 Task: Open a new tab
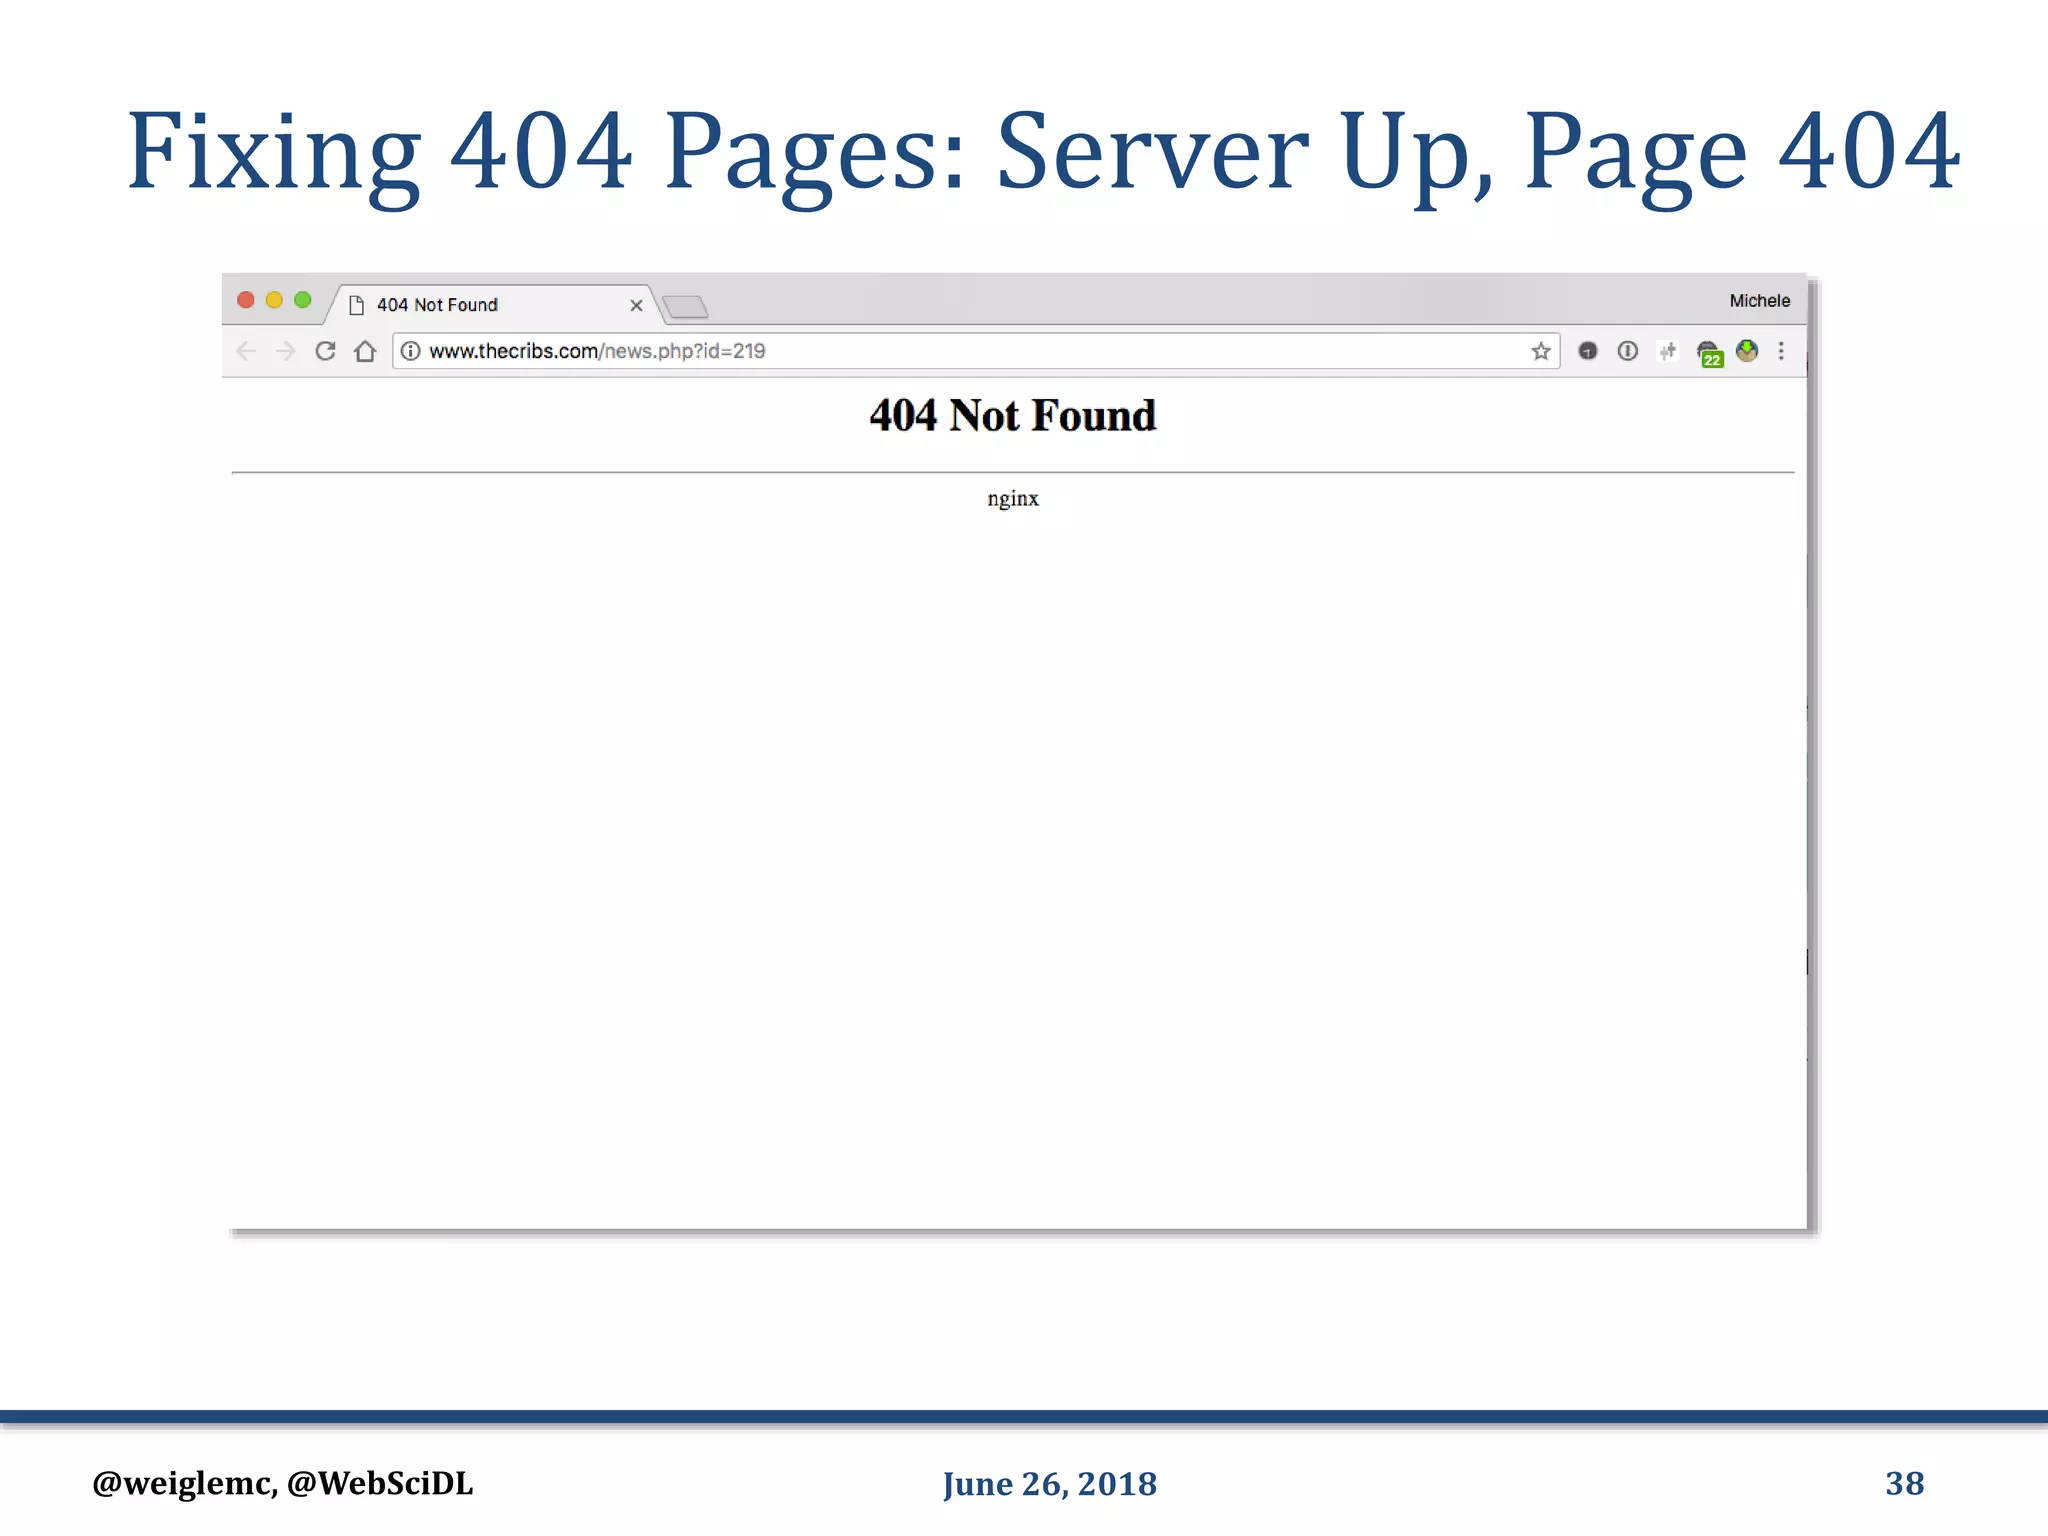(686, 306)
